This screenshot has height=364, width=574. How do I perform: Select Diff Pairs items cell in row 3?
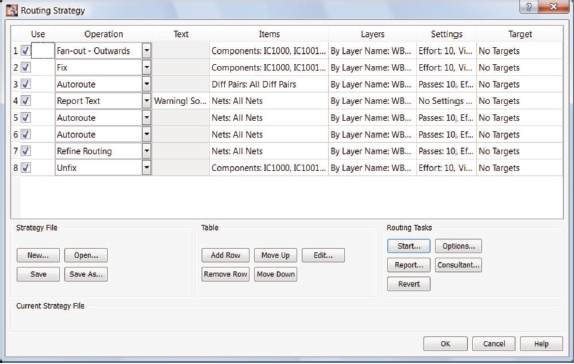coord(269,84)
